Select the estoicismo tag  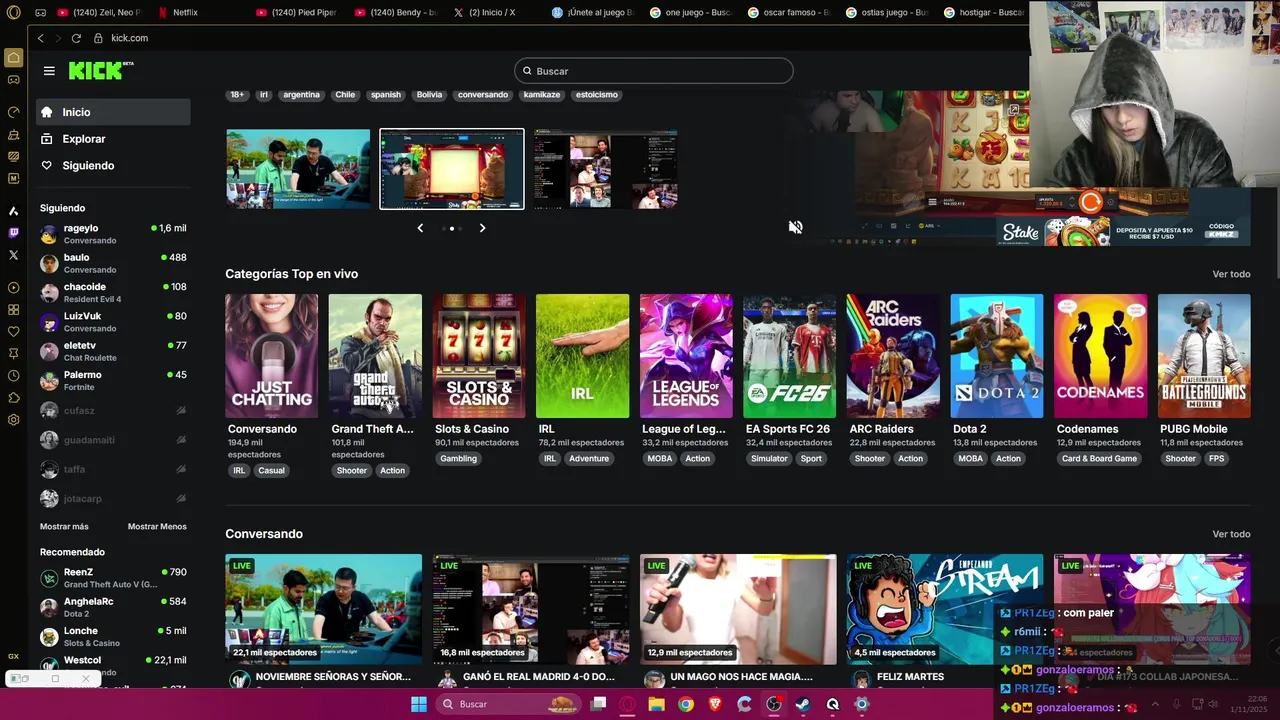[597, 95]
